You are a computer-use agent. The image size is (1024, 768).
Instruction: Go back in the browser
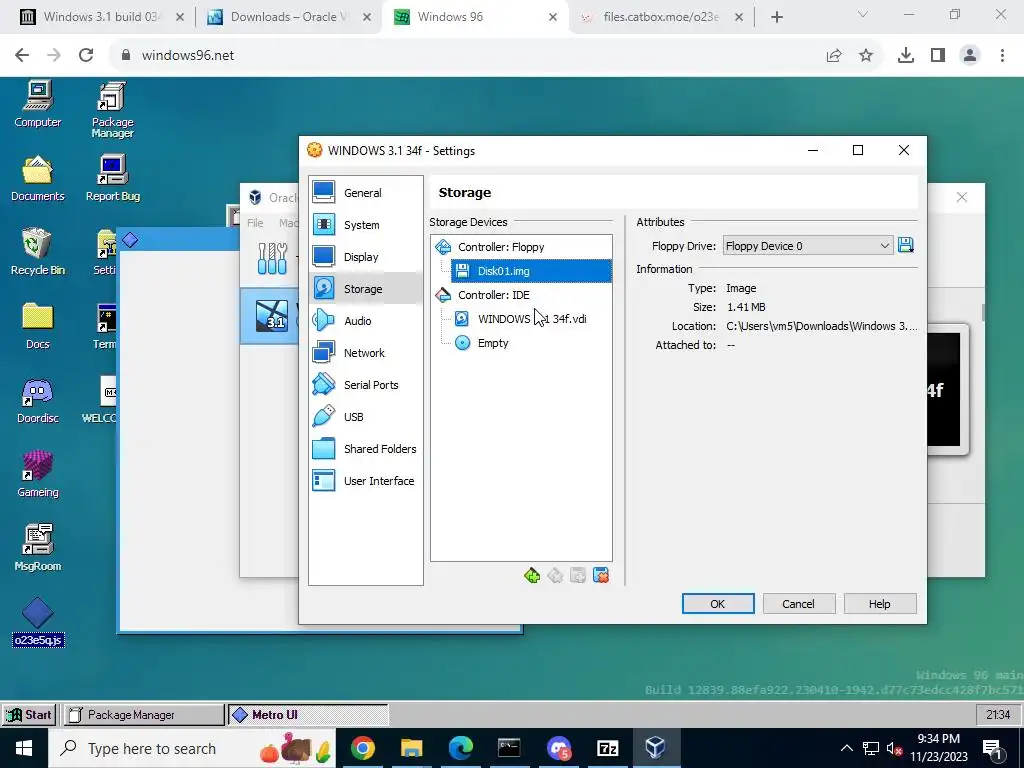22,55
